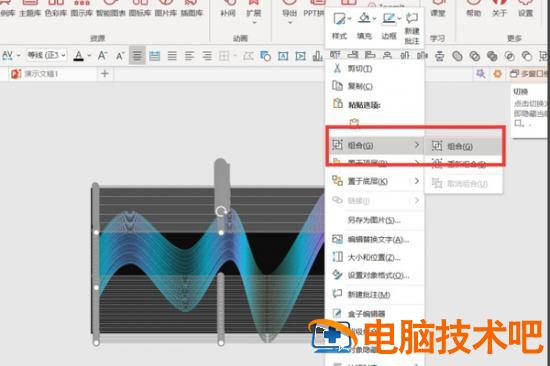550x366 pixels.
Task: Select 大小和位置(Z) menu entry
Action: 375,257
